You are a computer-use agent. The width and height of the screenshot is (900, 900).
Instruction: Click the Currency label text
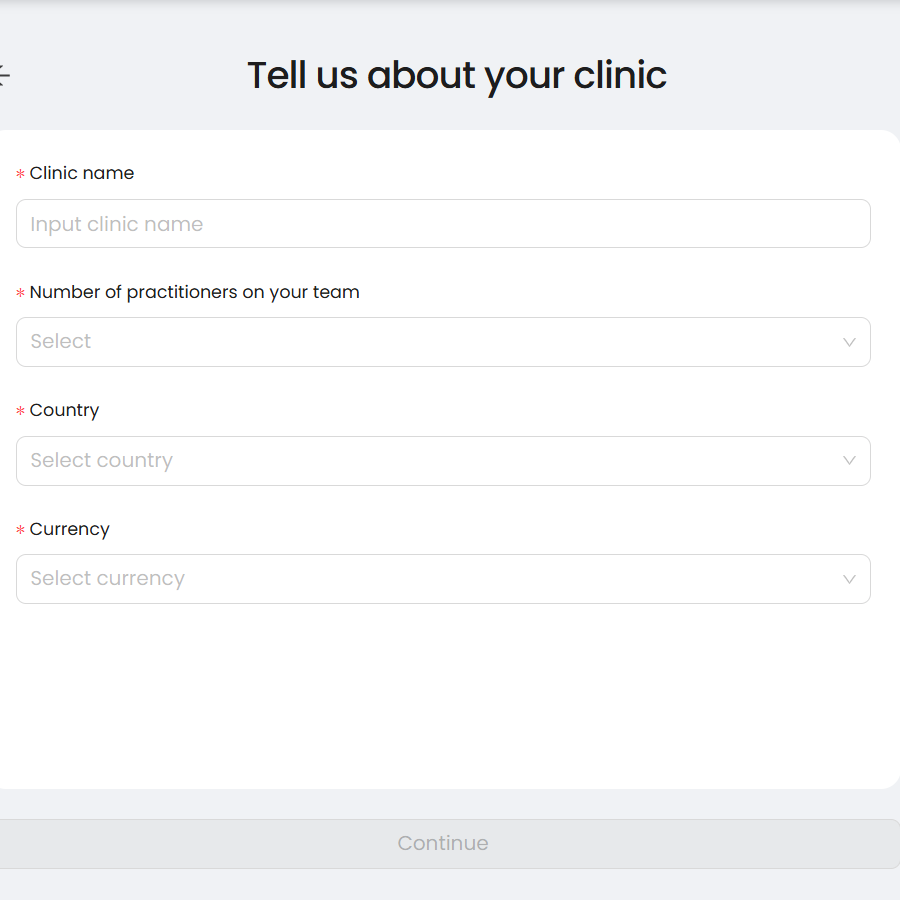point(70,529)
